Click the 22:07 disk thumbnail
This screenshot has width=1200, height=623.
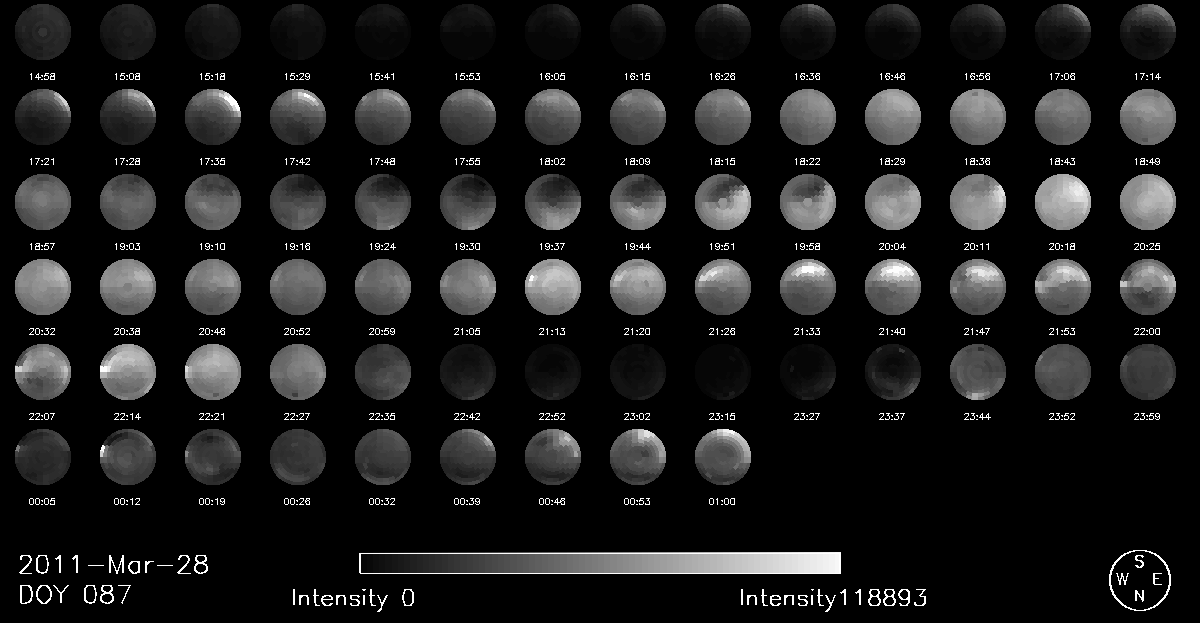pyautogui.click(x=42, y=371)
